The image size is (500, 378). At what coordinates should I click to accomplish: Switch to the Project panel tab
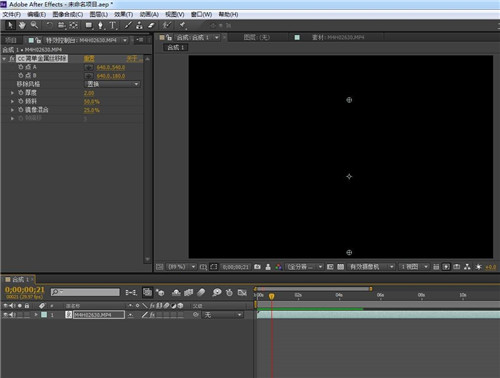click(11, 40)
